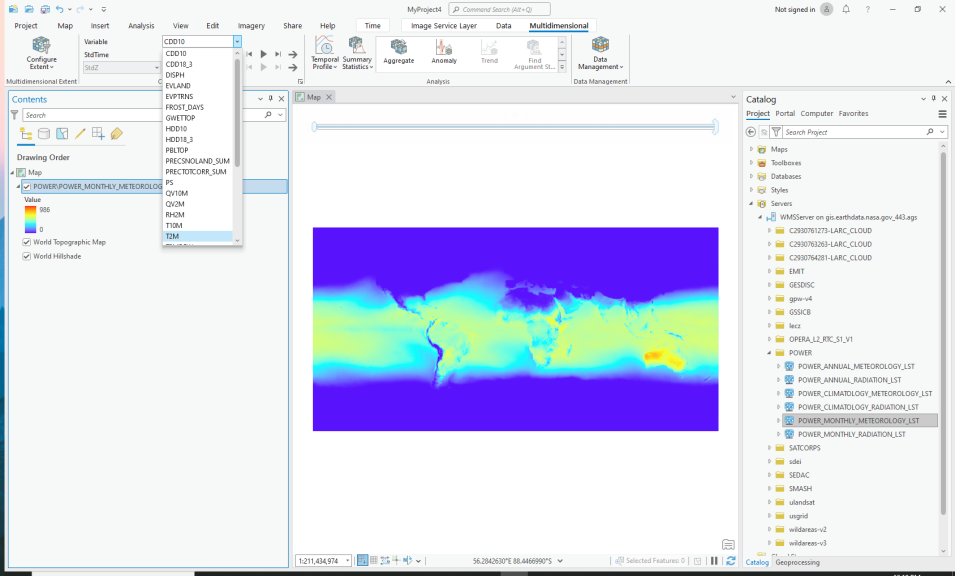Open the Time ribbon tab
The height and width of the screenshot is (576, 955).
coord(372,25)
